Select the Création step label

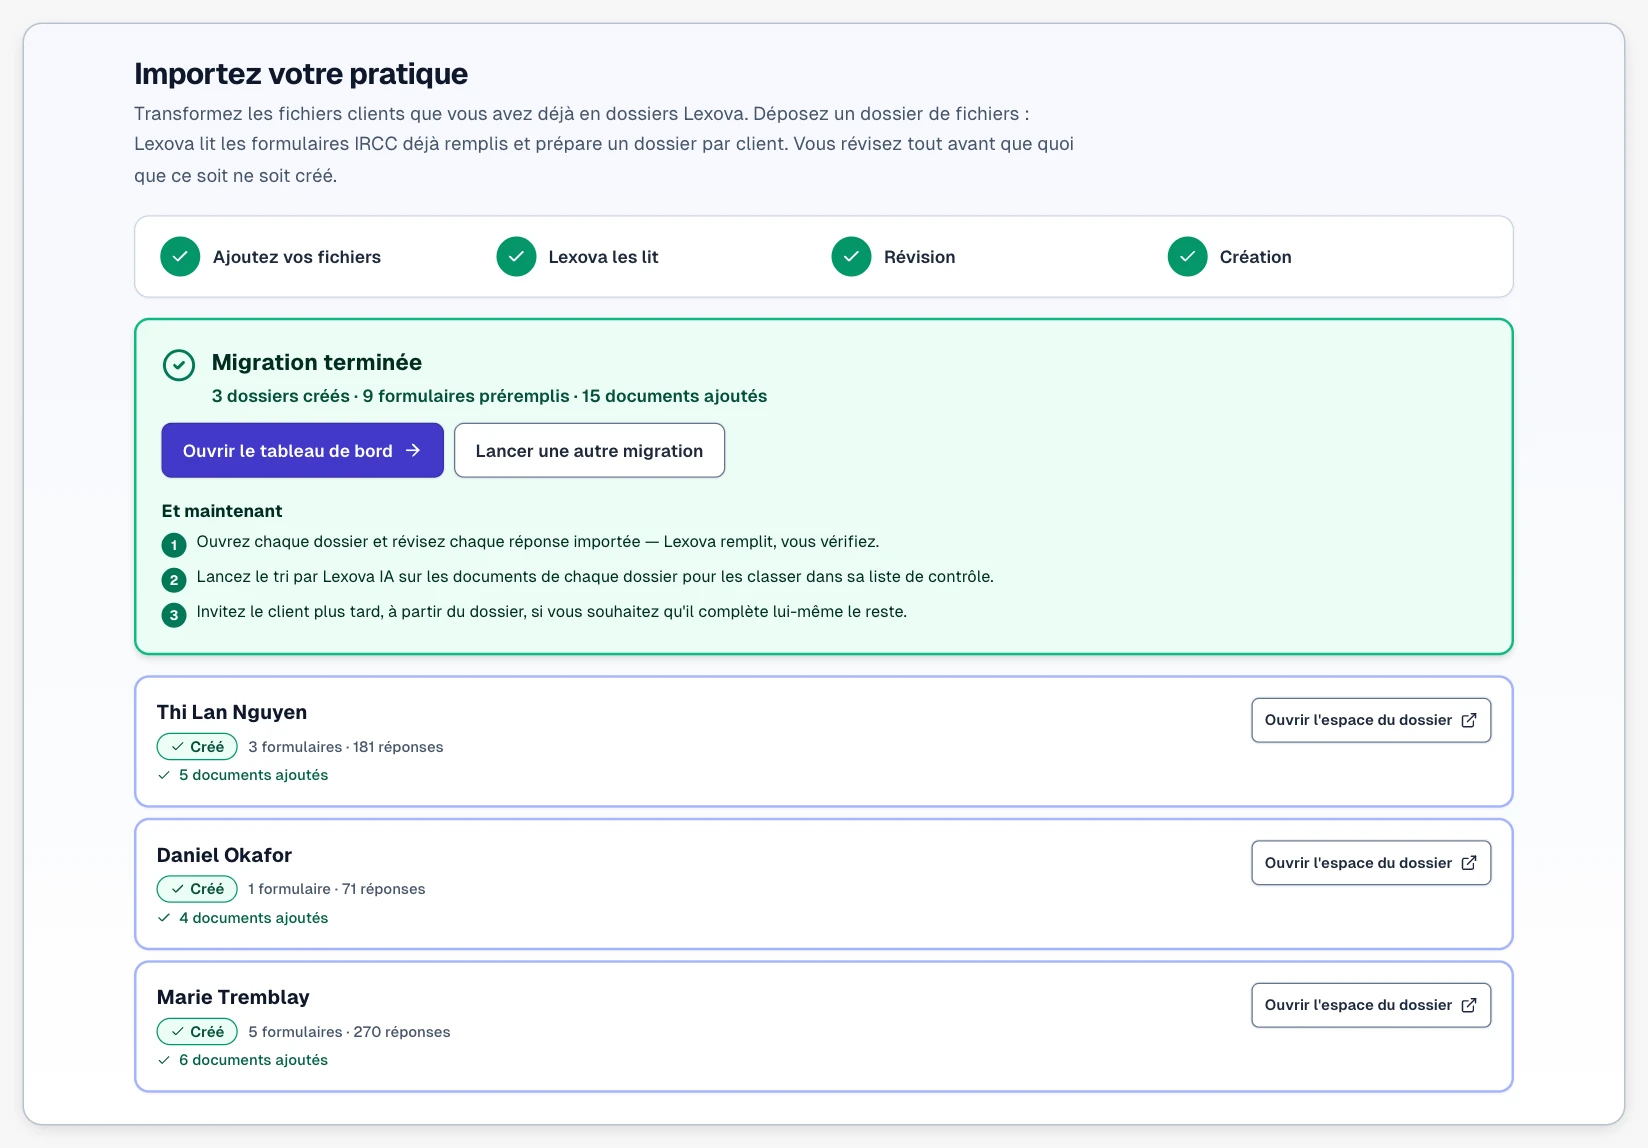[x=1255, y=257]
